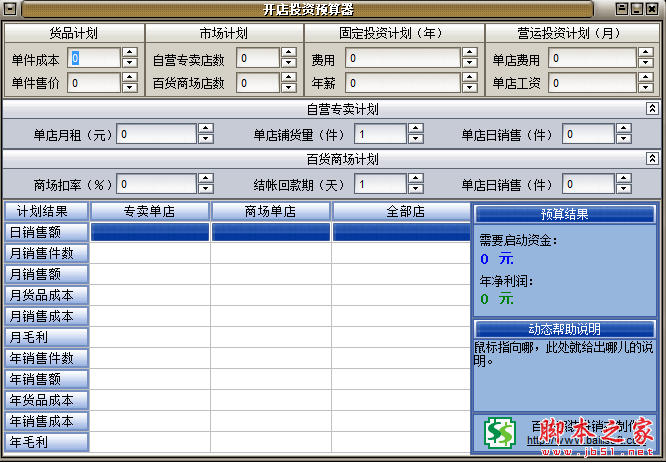Click the fixed investment 费用 field
The width and height of the screenshot is (666, 463).
pyautogui.click(x=404, y=58)
